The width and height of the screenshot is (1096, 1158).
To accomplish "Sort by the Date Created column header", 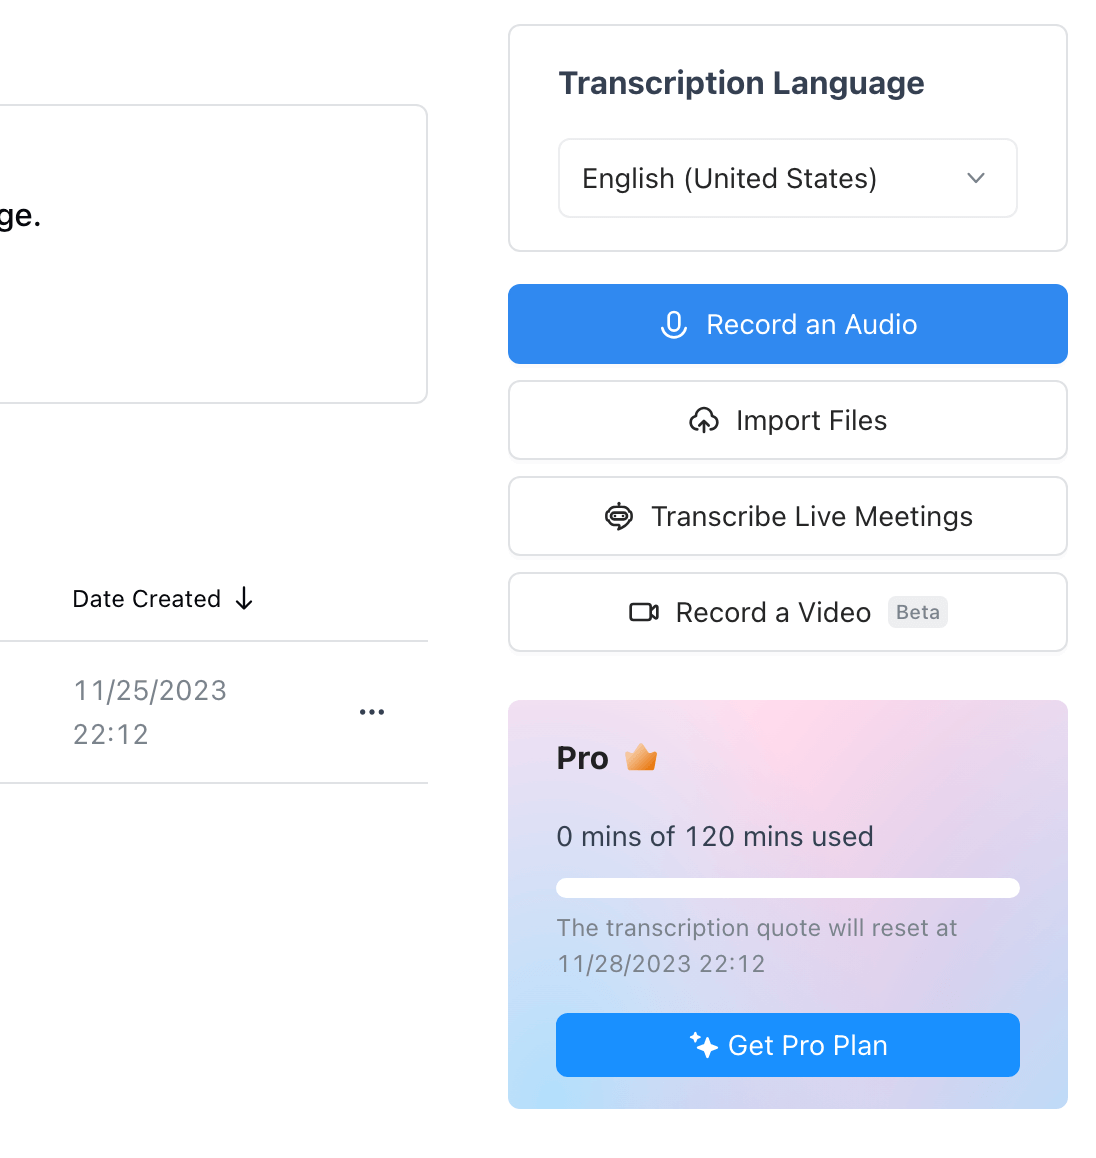I will (x=147, y=598).
